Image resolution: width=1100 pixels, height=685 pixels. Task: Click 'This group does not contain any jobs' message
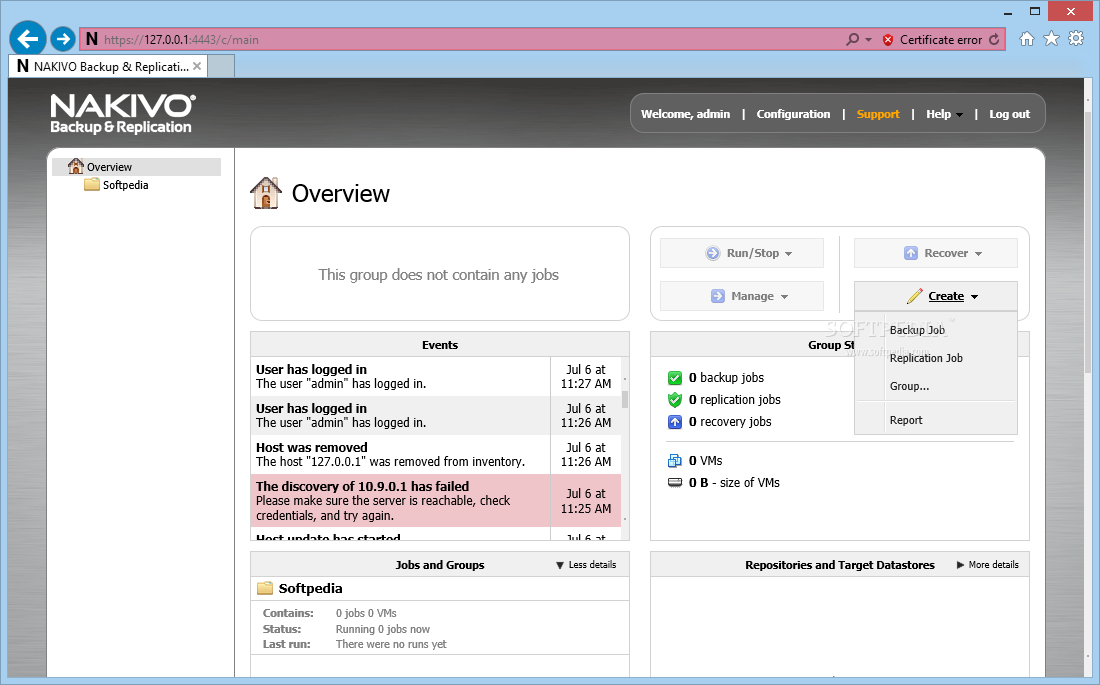pos(438,274)
